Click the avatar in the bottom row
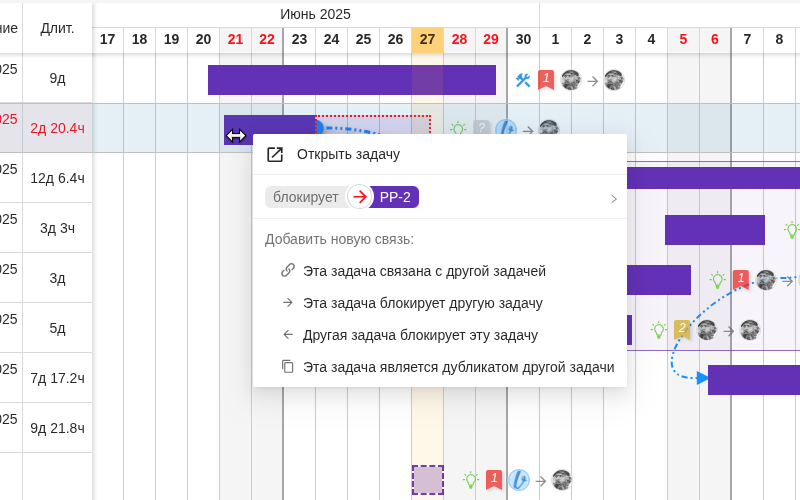Image resolution: width=800 pixels, height=500 pixels. coord(561,480)
